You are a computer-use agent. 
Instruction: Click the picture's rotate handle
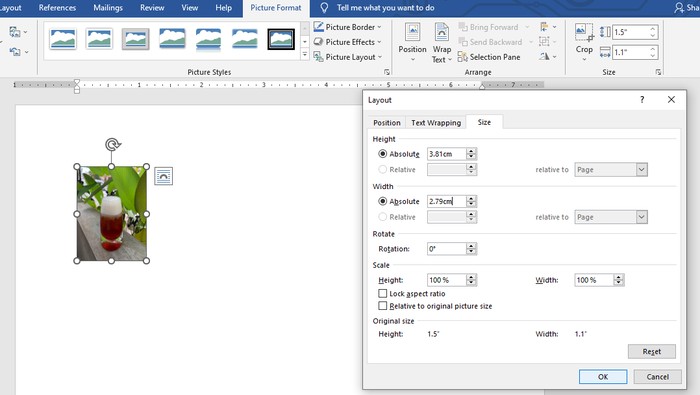pyautogui.click(x=112, y=144)
